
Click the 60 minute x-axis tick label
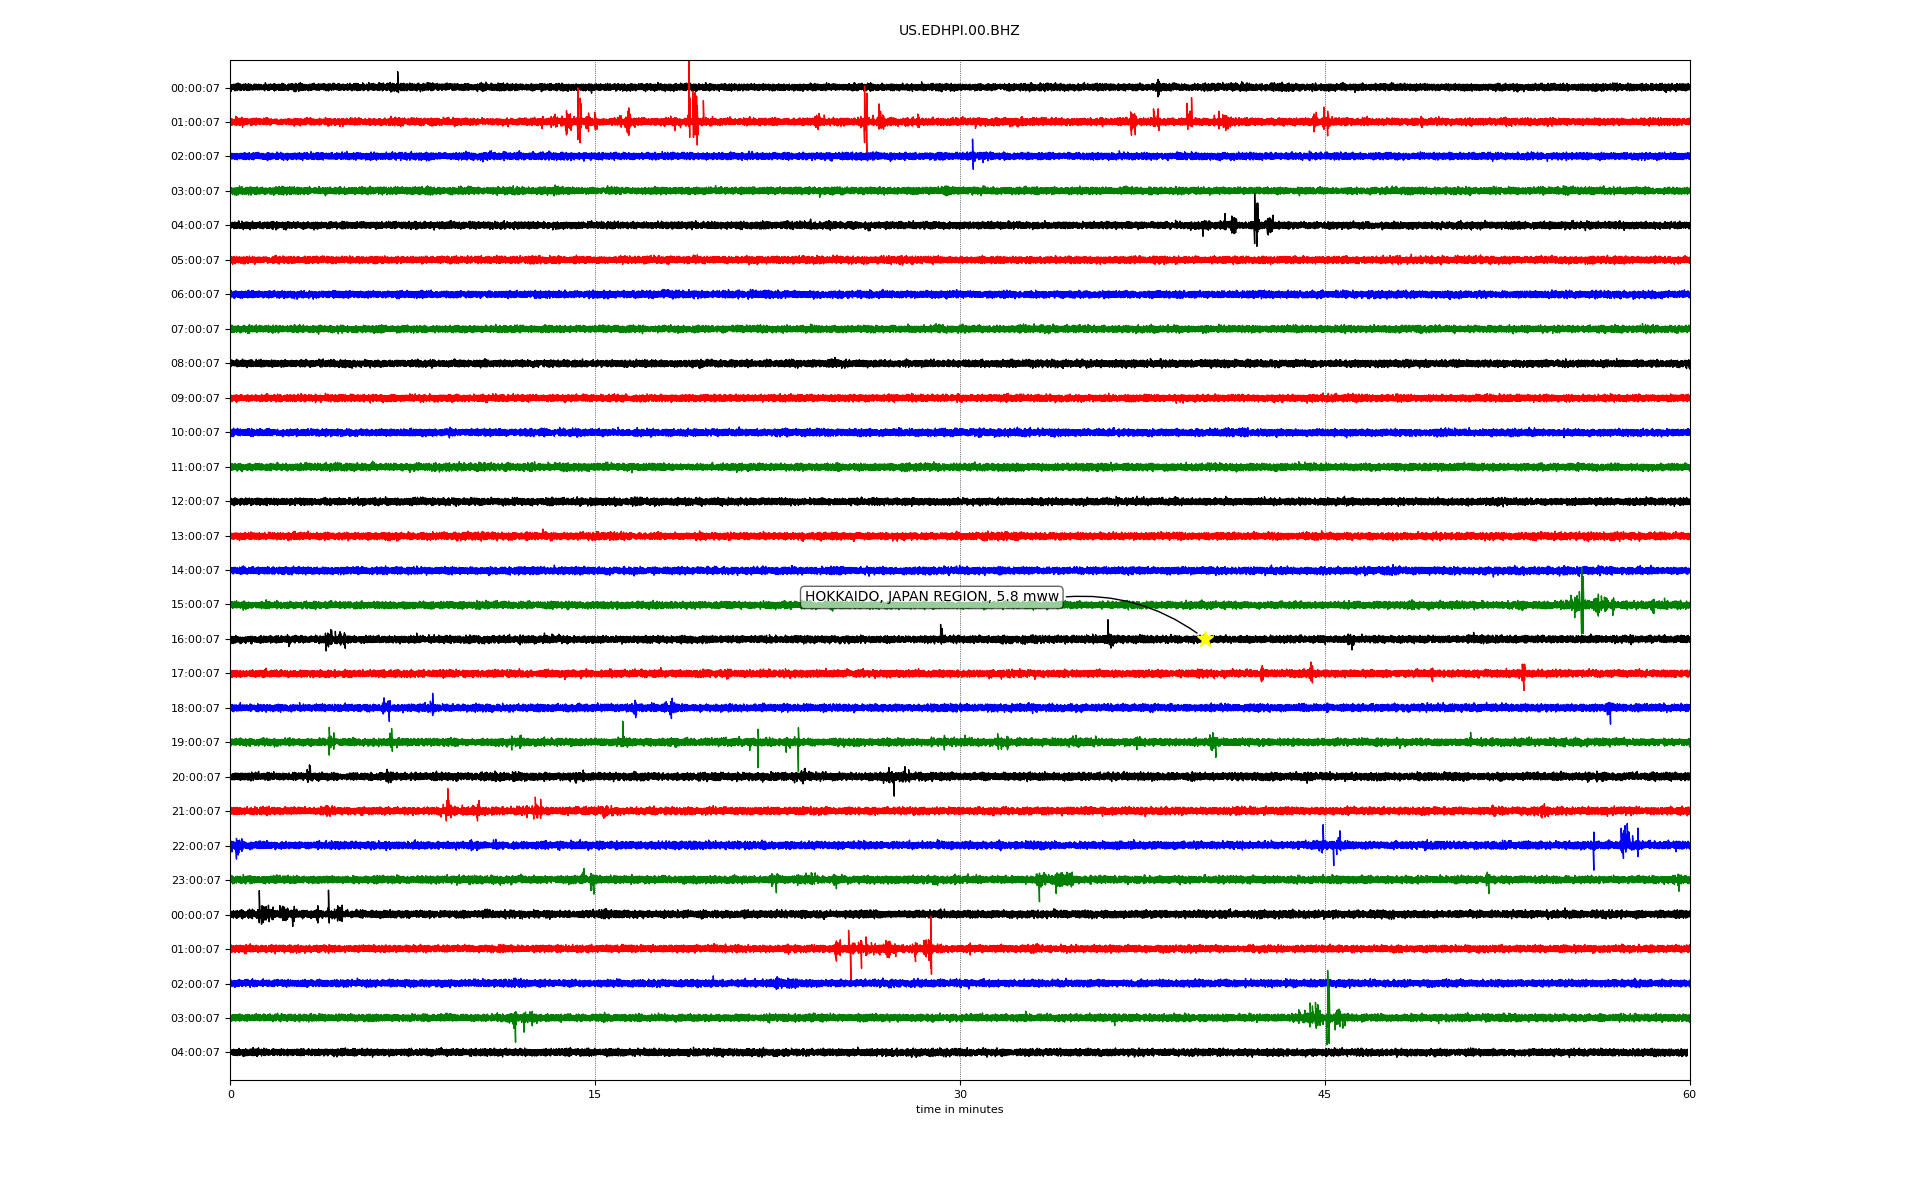coord(1689,1094)
